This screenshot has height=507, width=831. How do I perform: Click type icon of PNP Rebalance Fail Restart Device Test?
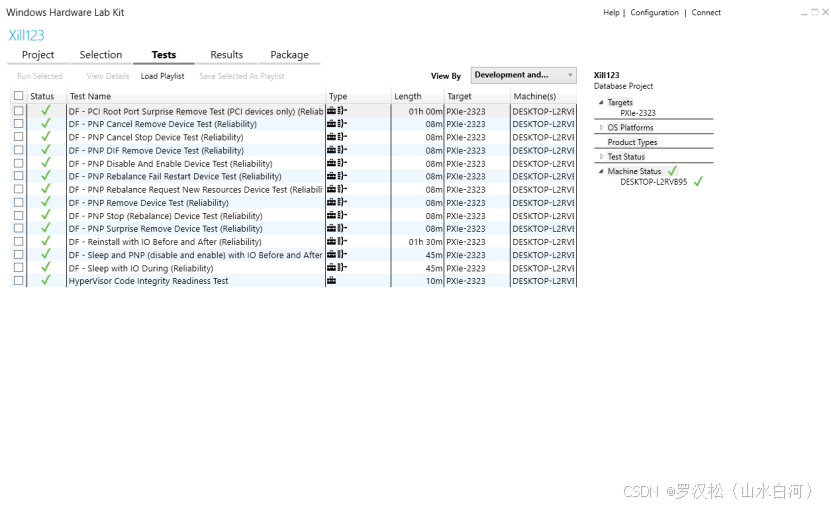tap(337, 176)
